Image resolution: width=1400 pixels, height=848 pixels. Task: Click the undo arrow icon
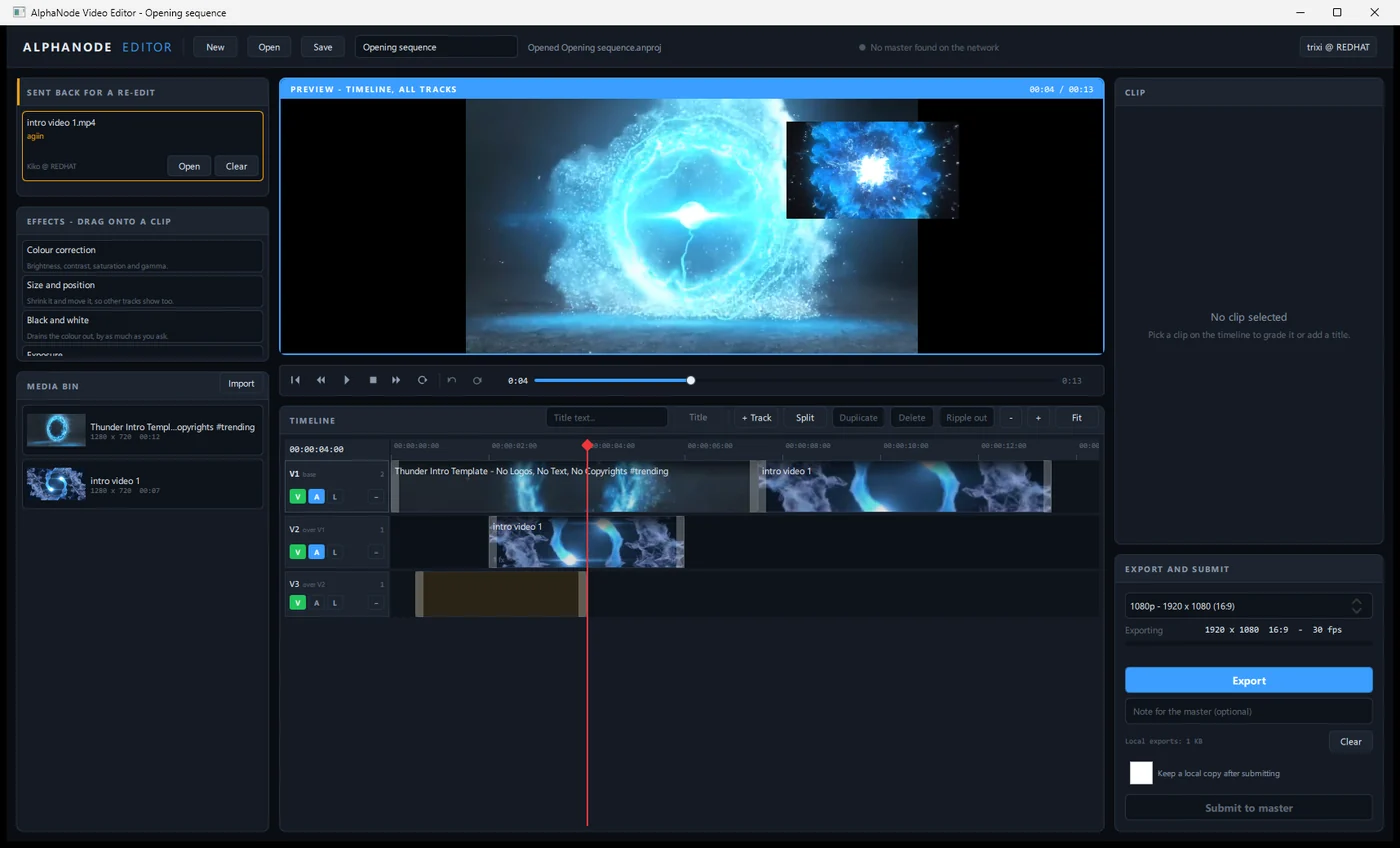point(452,380)
